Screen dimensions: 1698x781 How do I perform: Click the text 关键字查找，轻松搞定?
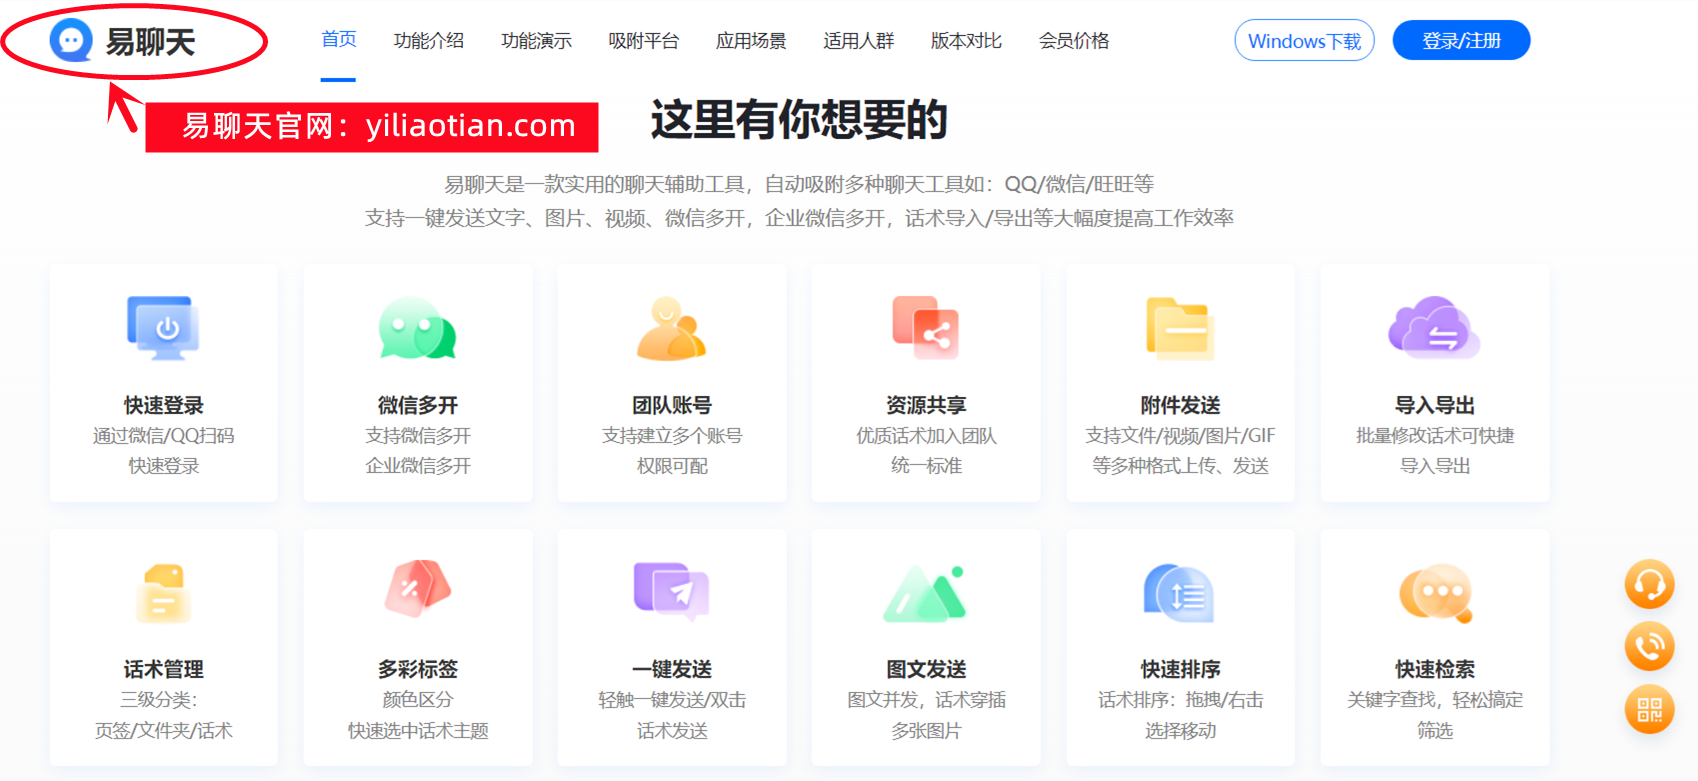tap(1435, 700)
